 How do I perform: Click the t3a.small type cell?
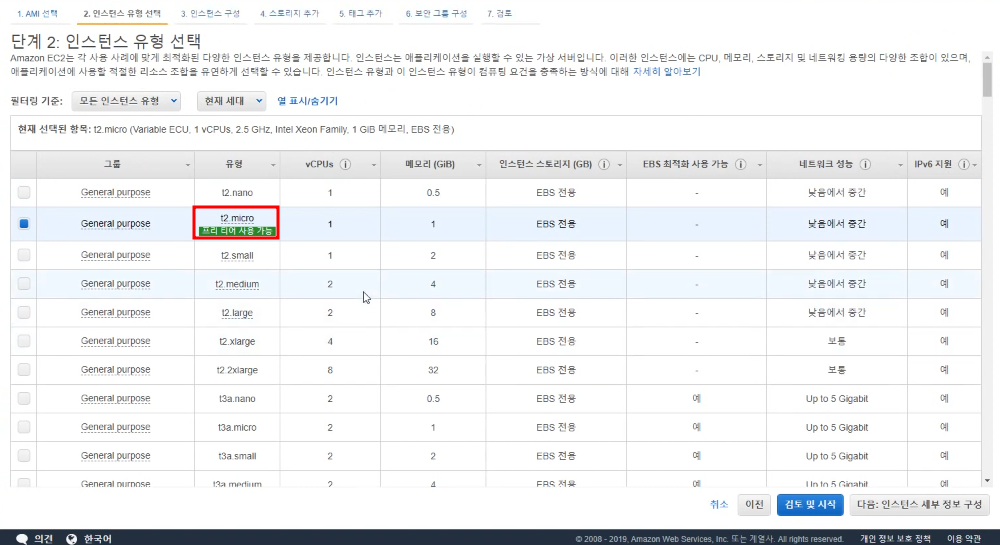237,456
